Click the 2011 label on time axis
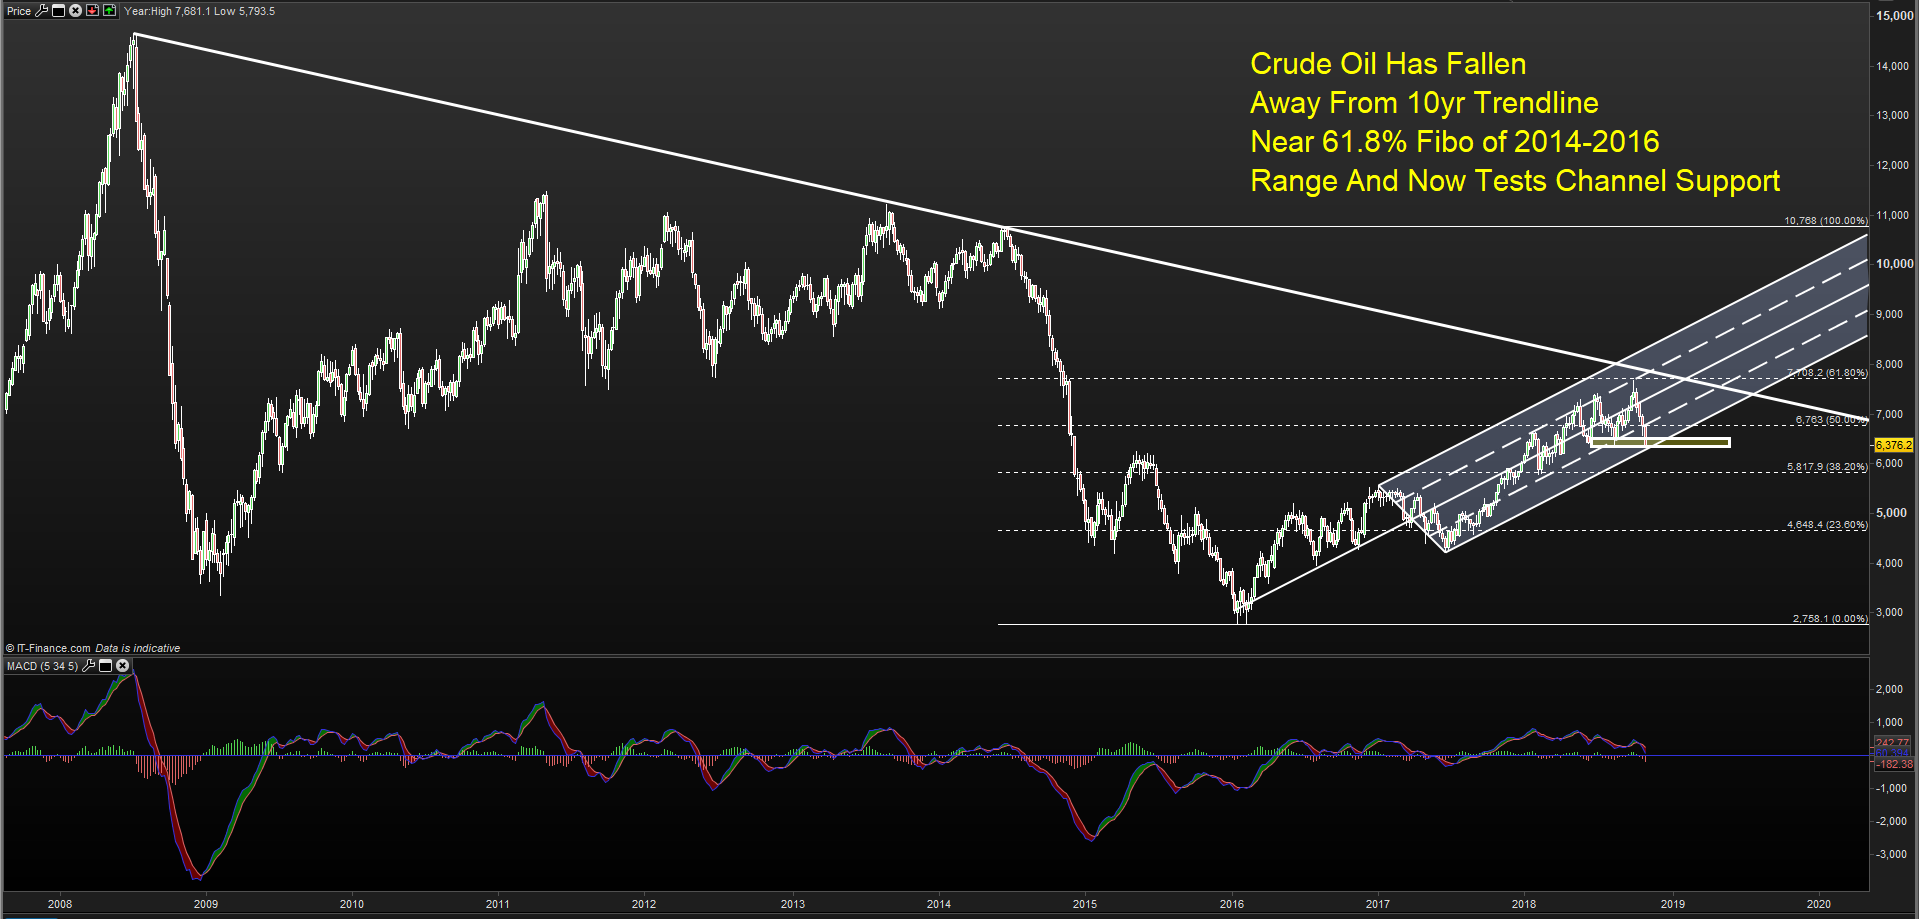The height and width of the screenshot is (919, 1919). coord(498,904)
